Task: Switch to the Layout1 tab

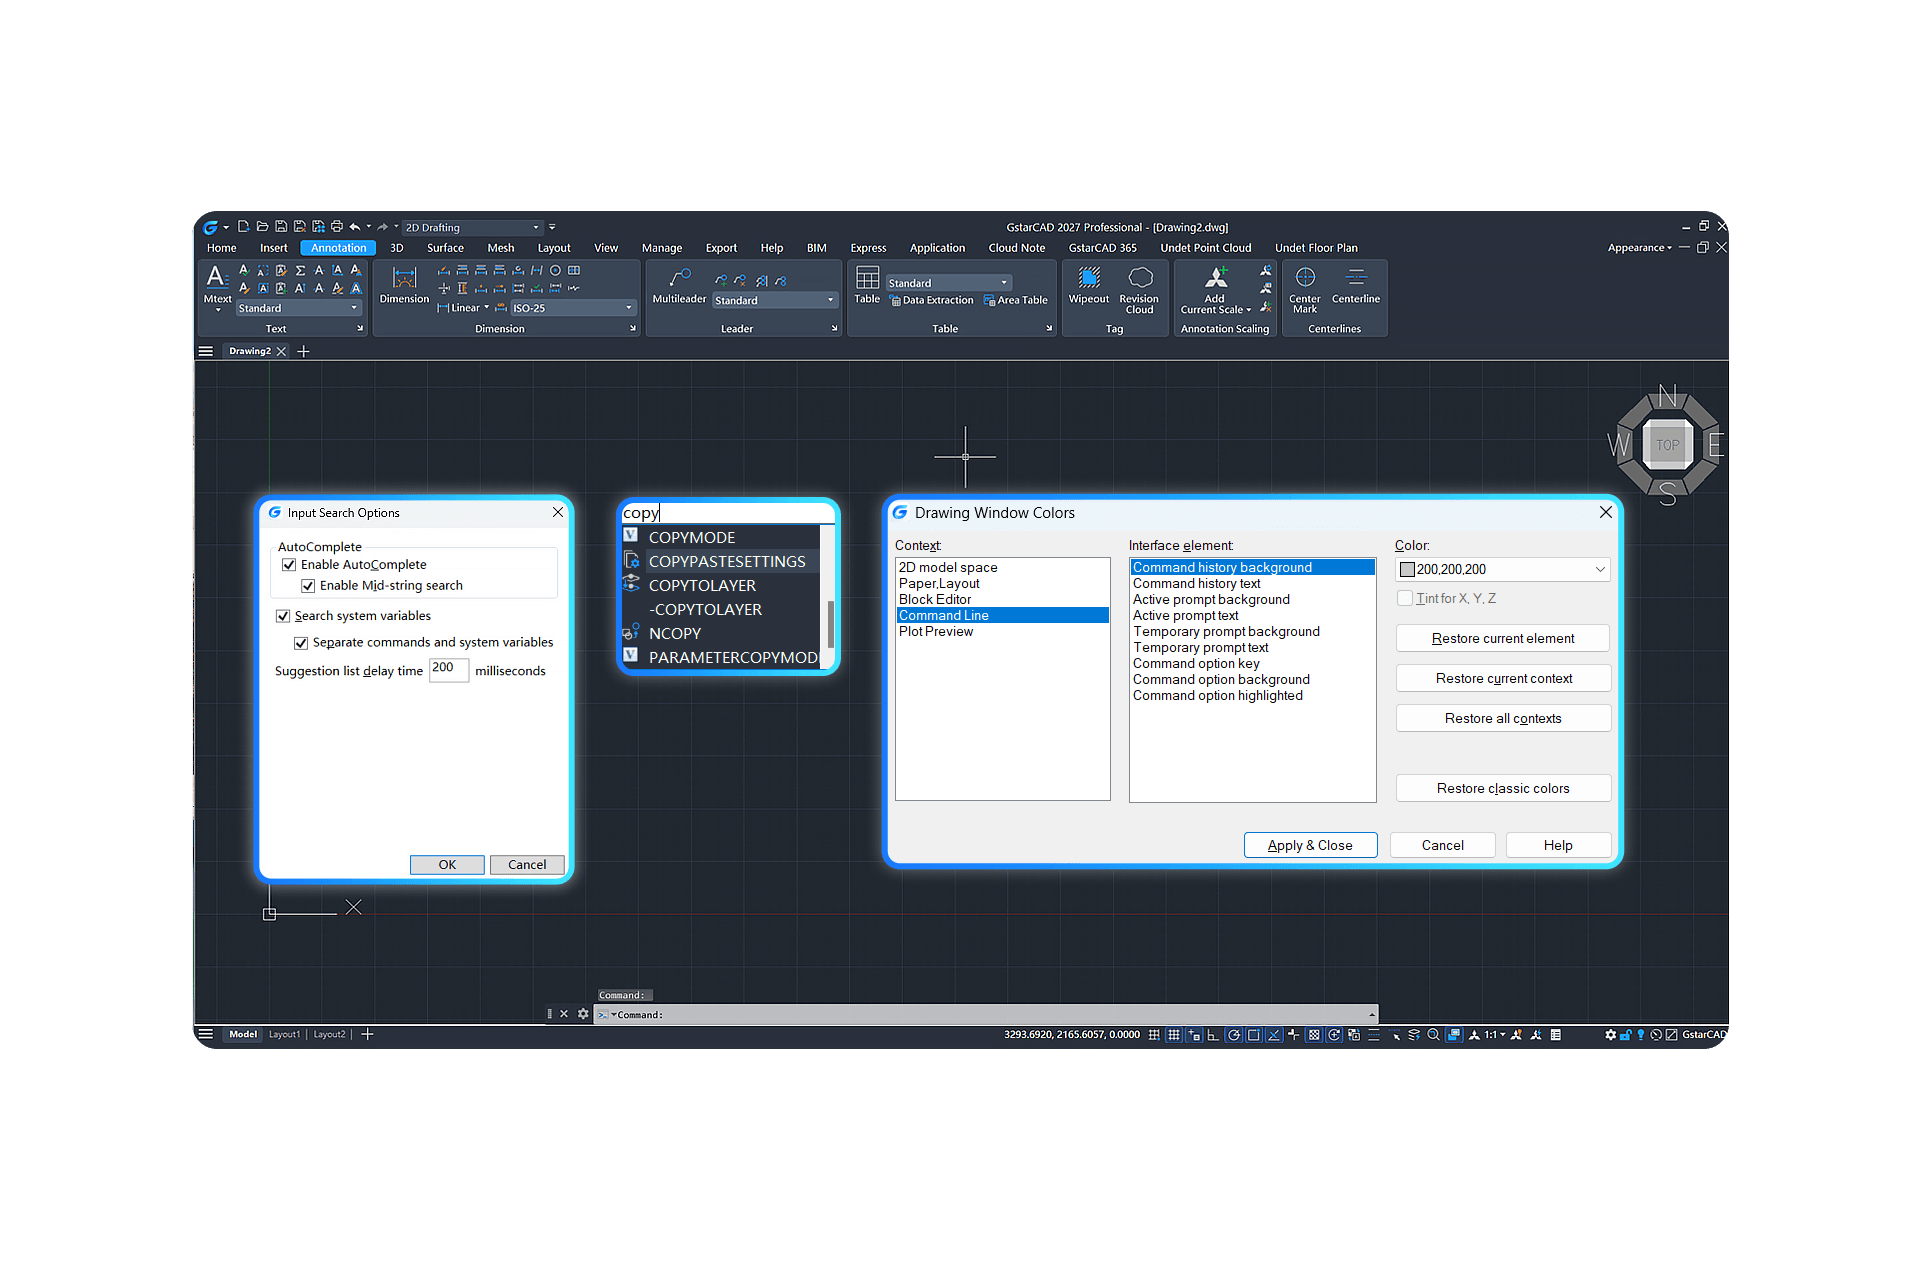Action: tap(284, 1034)
